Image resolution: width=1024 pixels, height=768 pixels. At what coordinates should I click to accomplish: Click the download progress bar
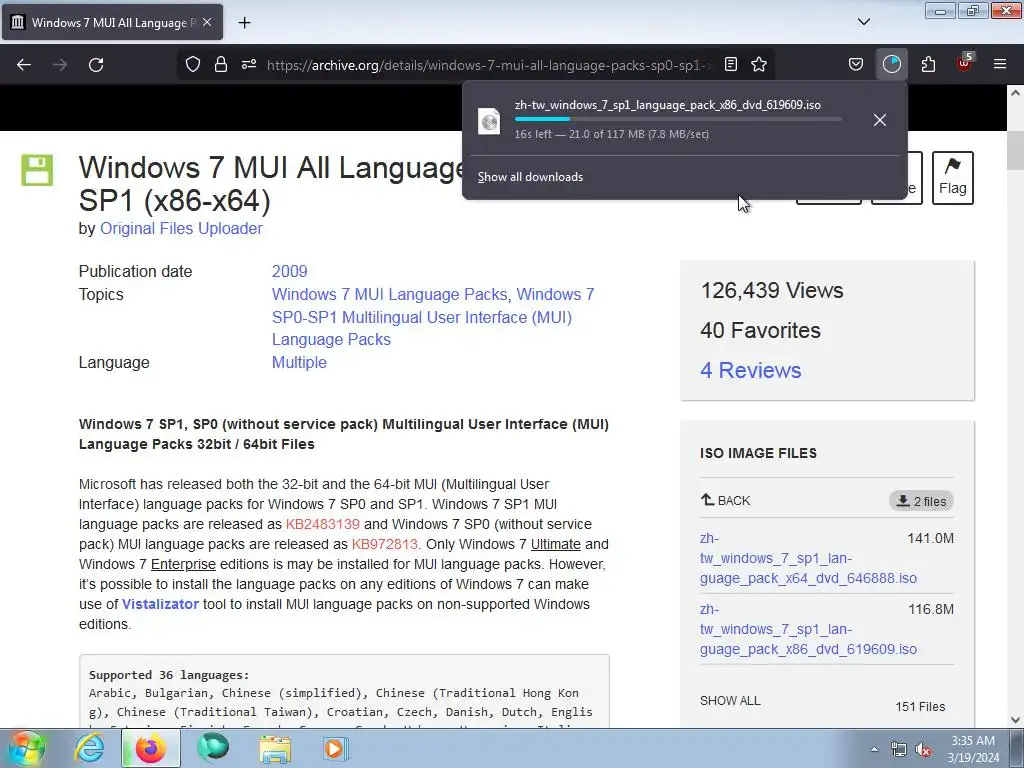pos(678,119)
